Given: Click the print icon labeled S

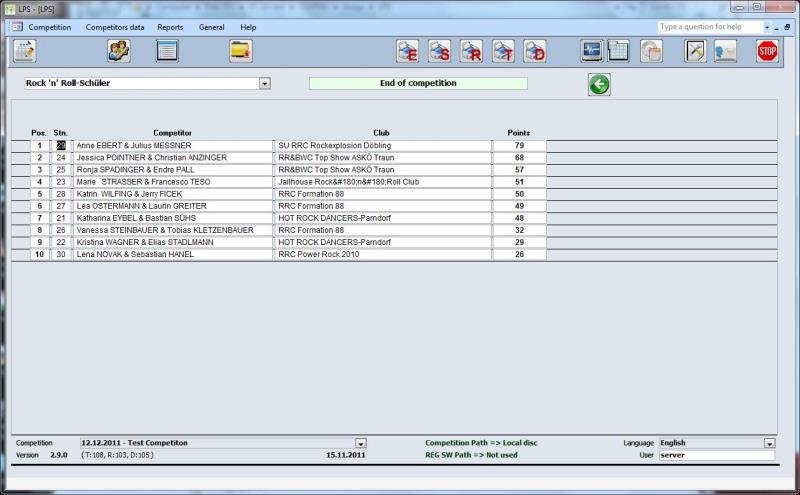Looking at the screenshot, I should (x=439, y=51).
